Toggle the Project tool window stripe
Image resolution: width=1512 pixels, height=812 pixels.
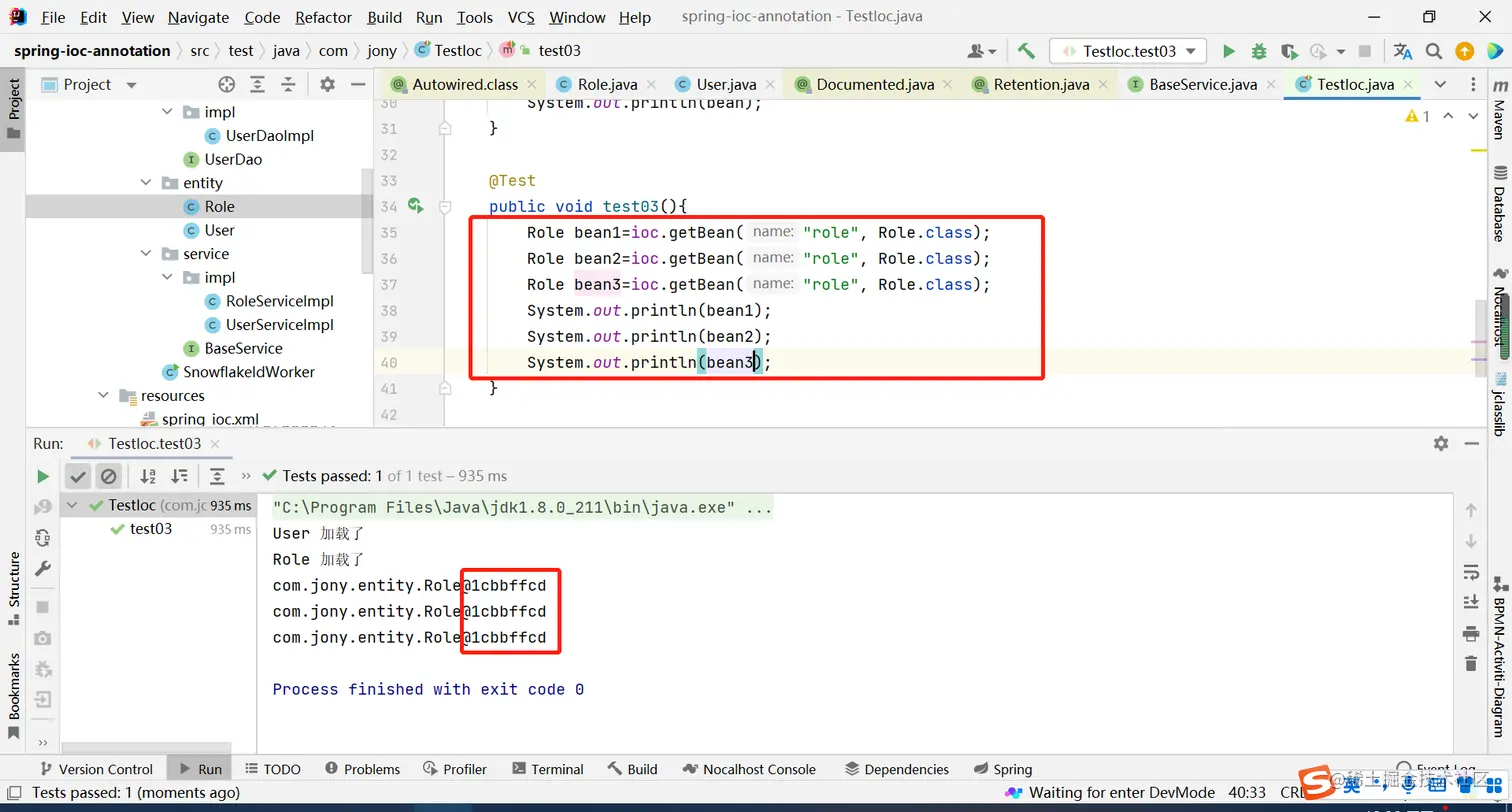click(x=13, y=110)
